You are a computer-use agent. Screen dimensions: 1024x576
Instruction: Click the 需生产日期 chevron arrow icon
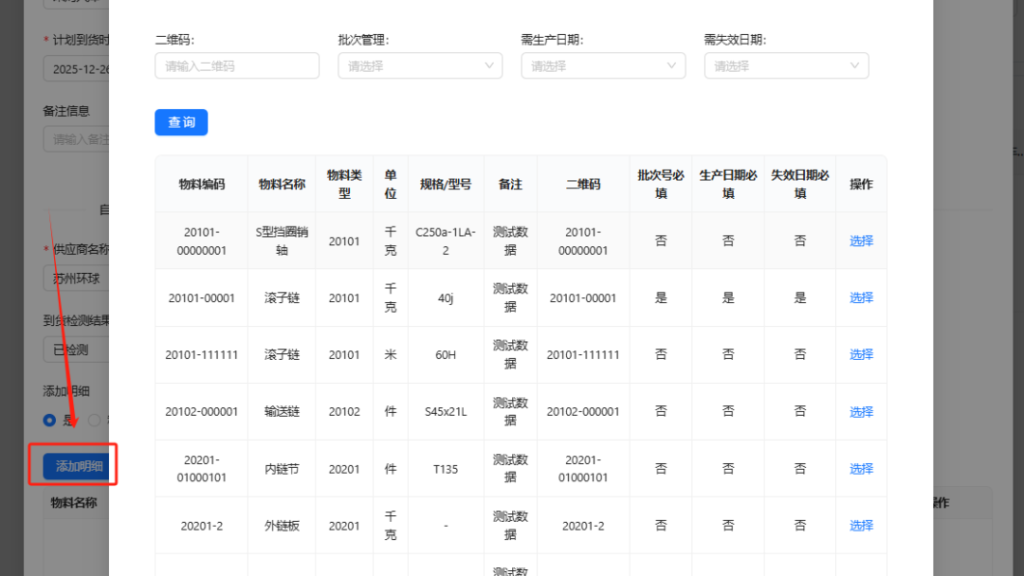pyautogui.click(x=673, y=66)
